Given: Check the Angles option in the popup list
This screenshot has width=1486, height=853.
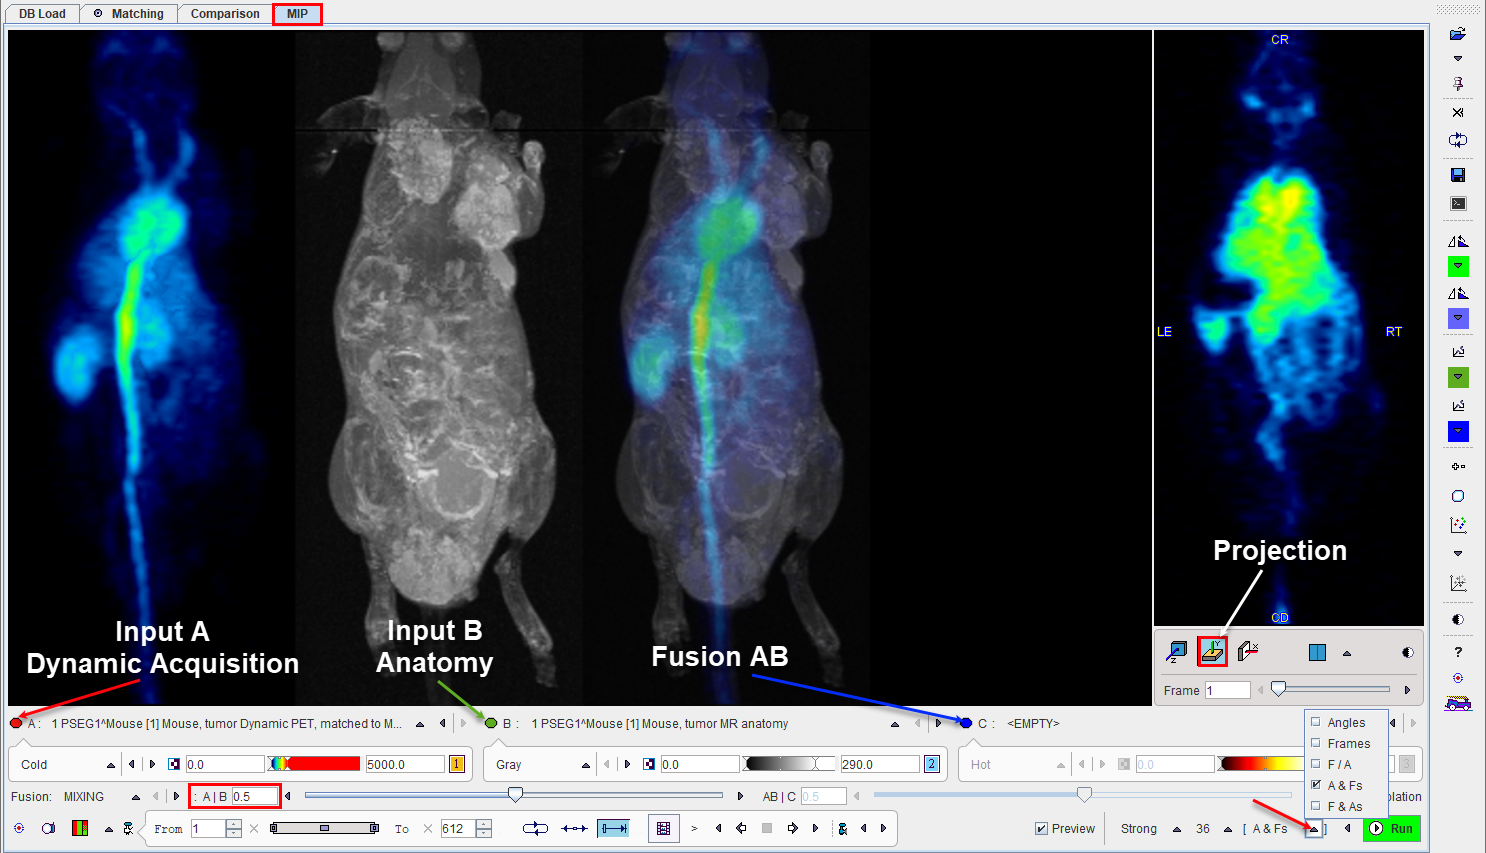Looking at the screenshot, I should coord(1316,722).
